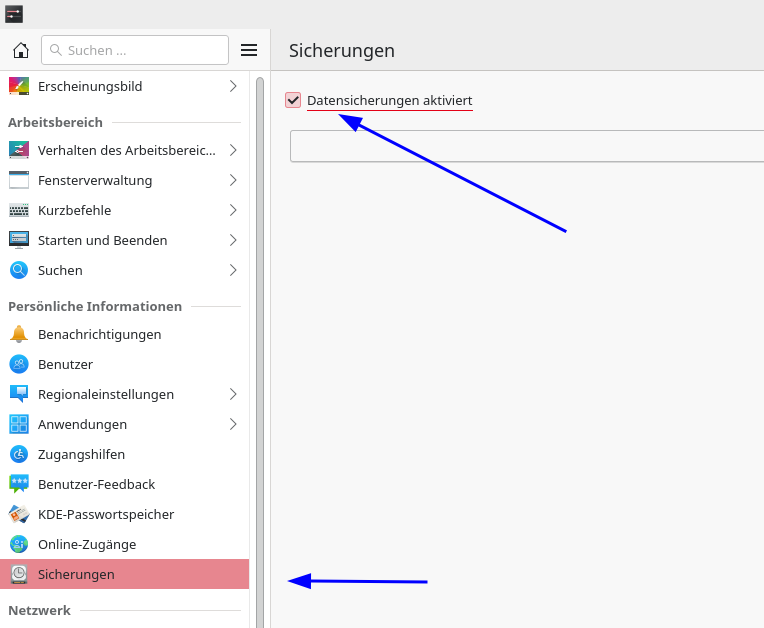Select the highlighted Sicherungen entry

pyautogui.click(x=124, y=574)
